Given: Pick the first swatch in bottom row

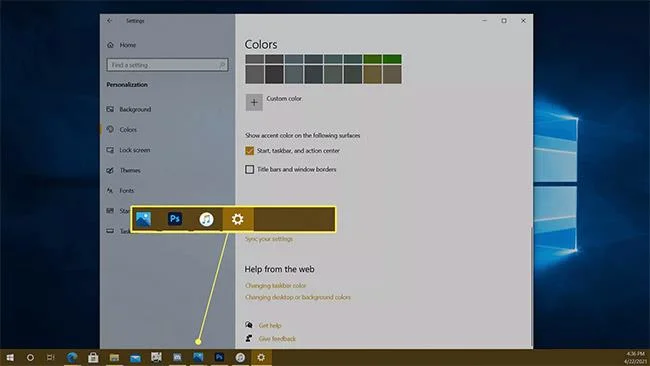Looking at the screenshot, I should (255, 75).
